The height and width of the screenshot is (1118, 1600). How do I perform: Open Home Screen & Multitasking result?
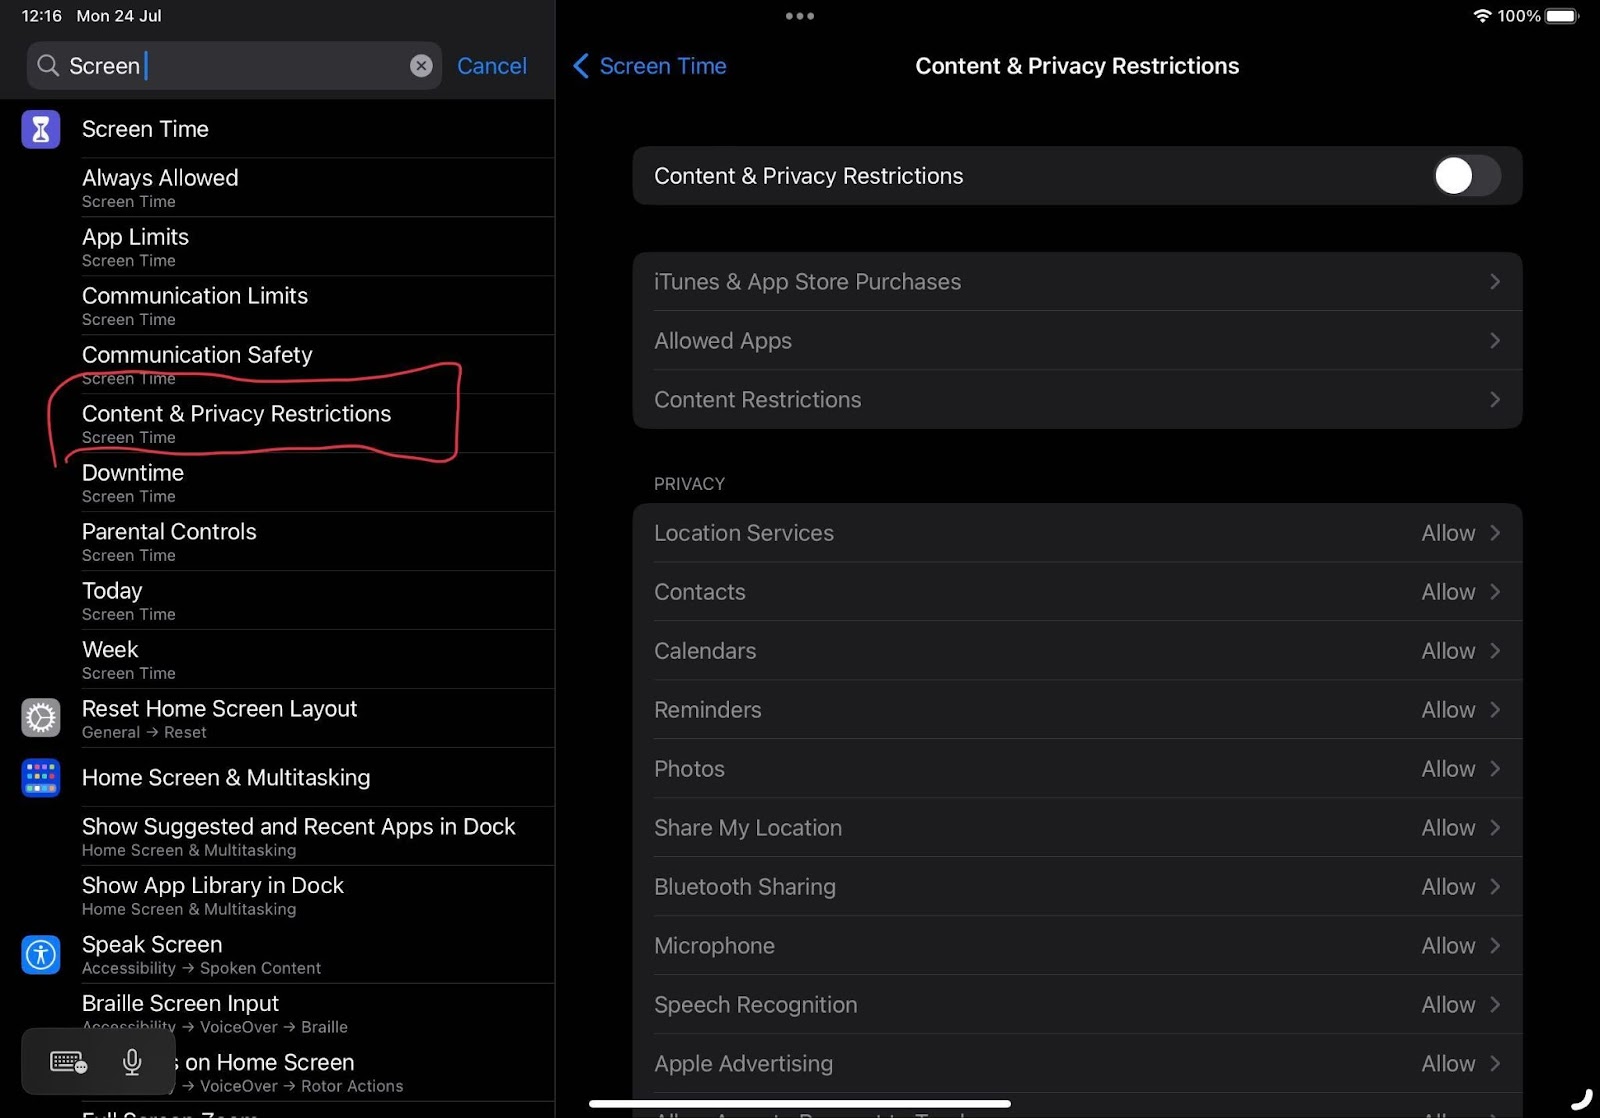point(277,778)
